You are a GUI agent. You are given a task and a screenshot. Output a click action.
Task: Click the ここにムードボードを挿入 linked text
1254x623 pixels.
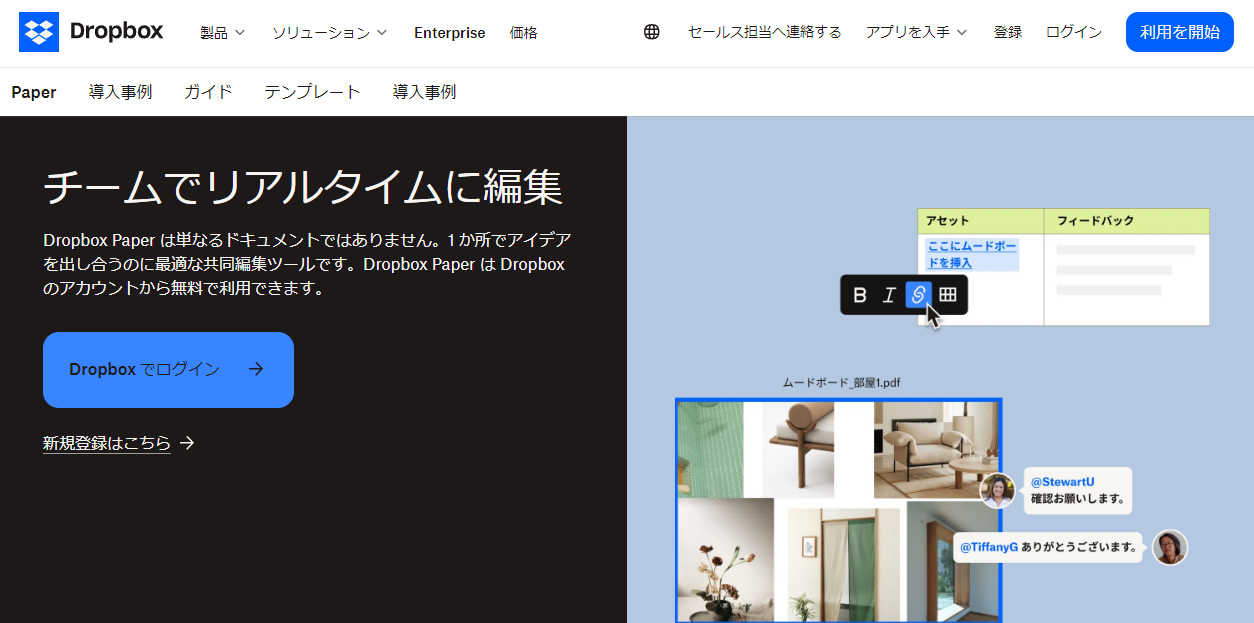(x=972, y=254)
